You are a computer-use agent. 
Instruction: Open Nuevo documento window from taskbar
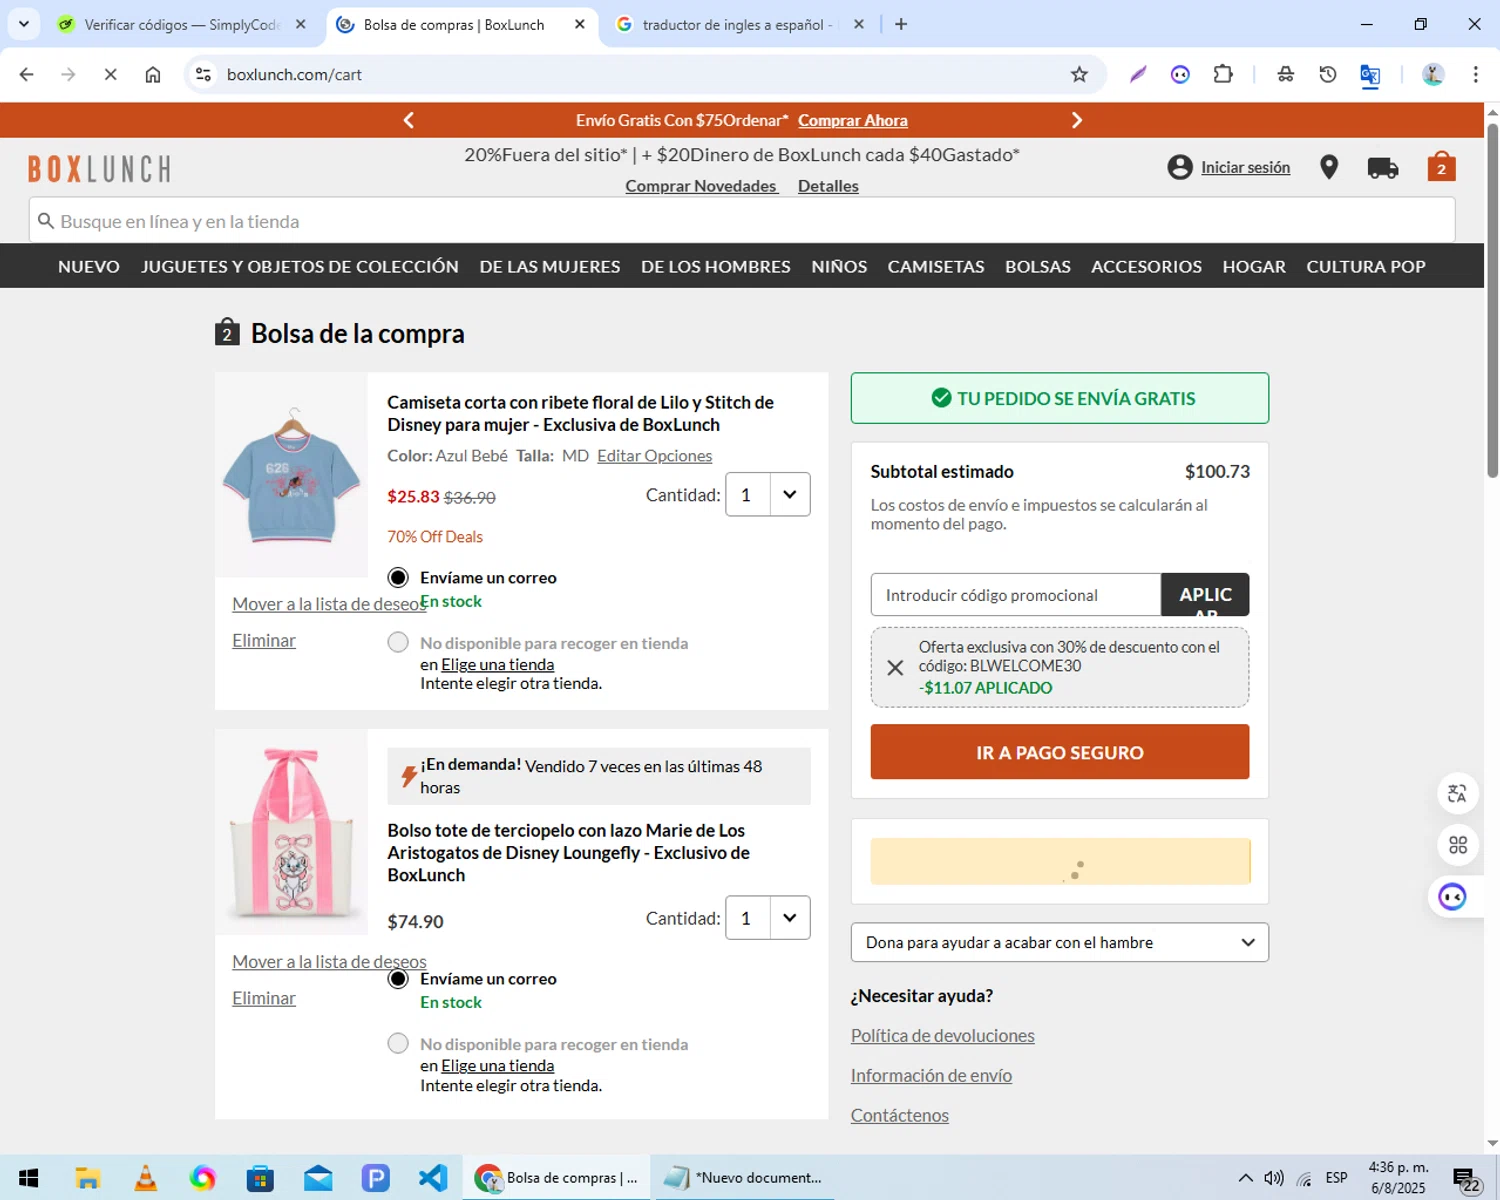745,1178
